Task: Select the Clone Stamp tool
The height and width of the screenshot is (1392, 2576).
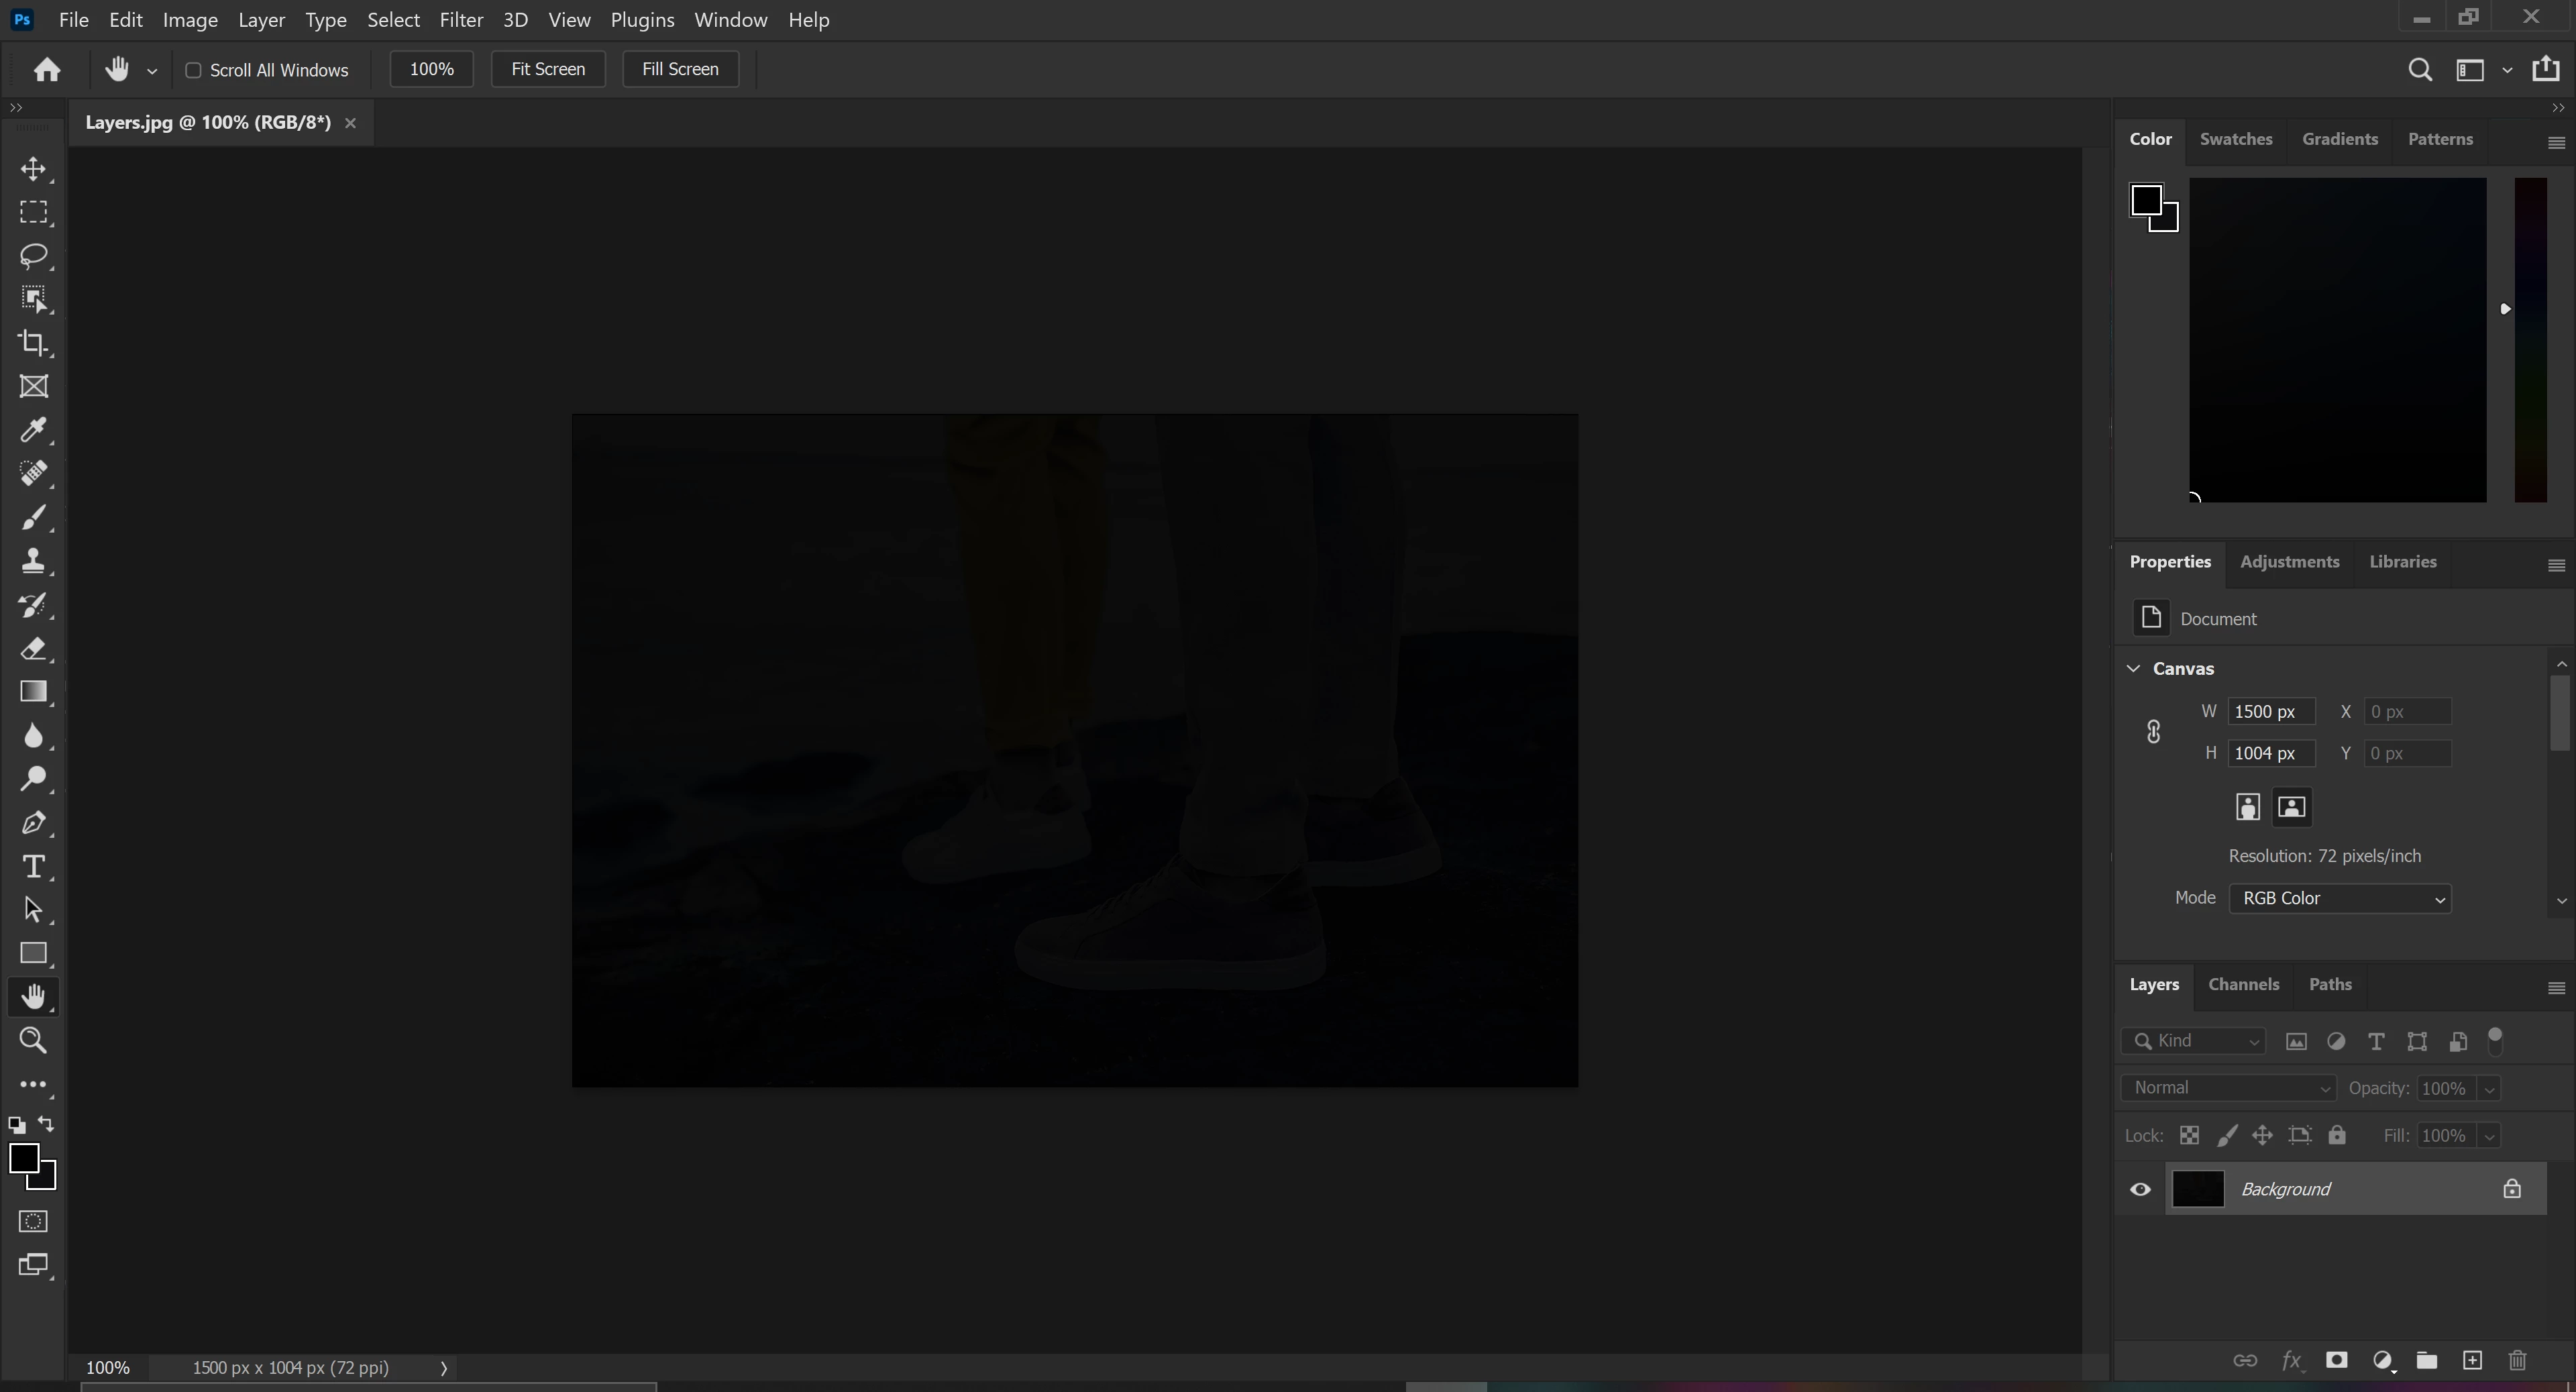Action: (33, 561)
